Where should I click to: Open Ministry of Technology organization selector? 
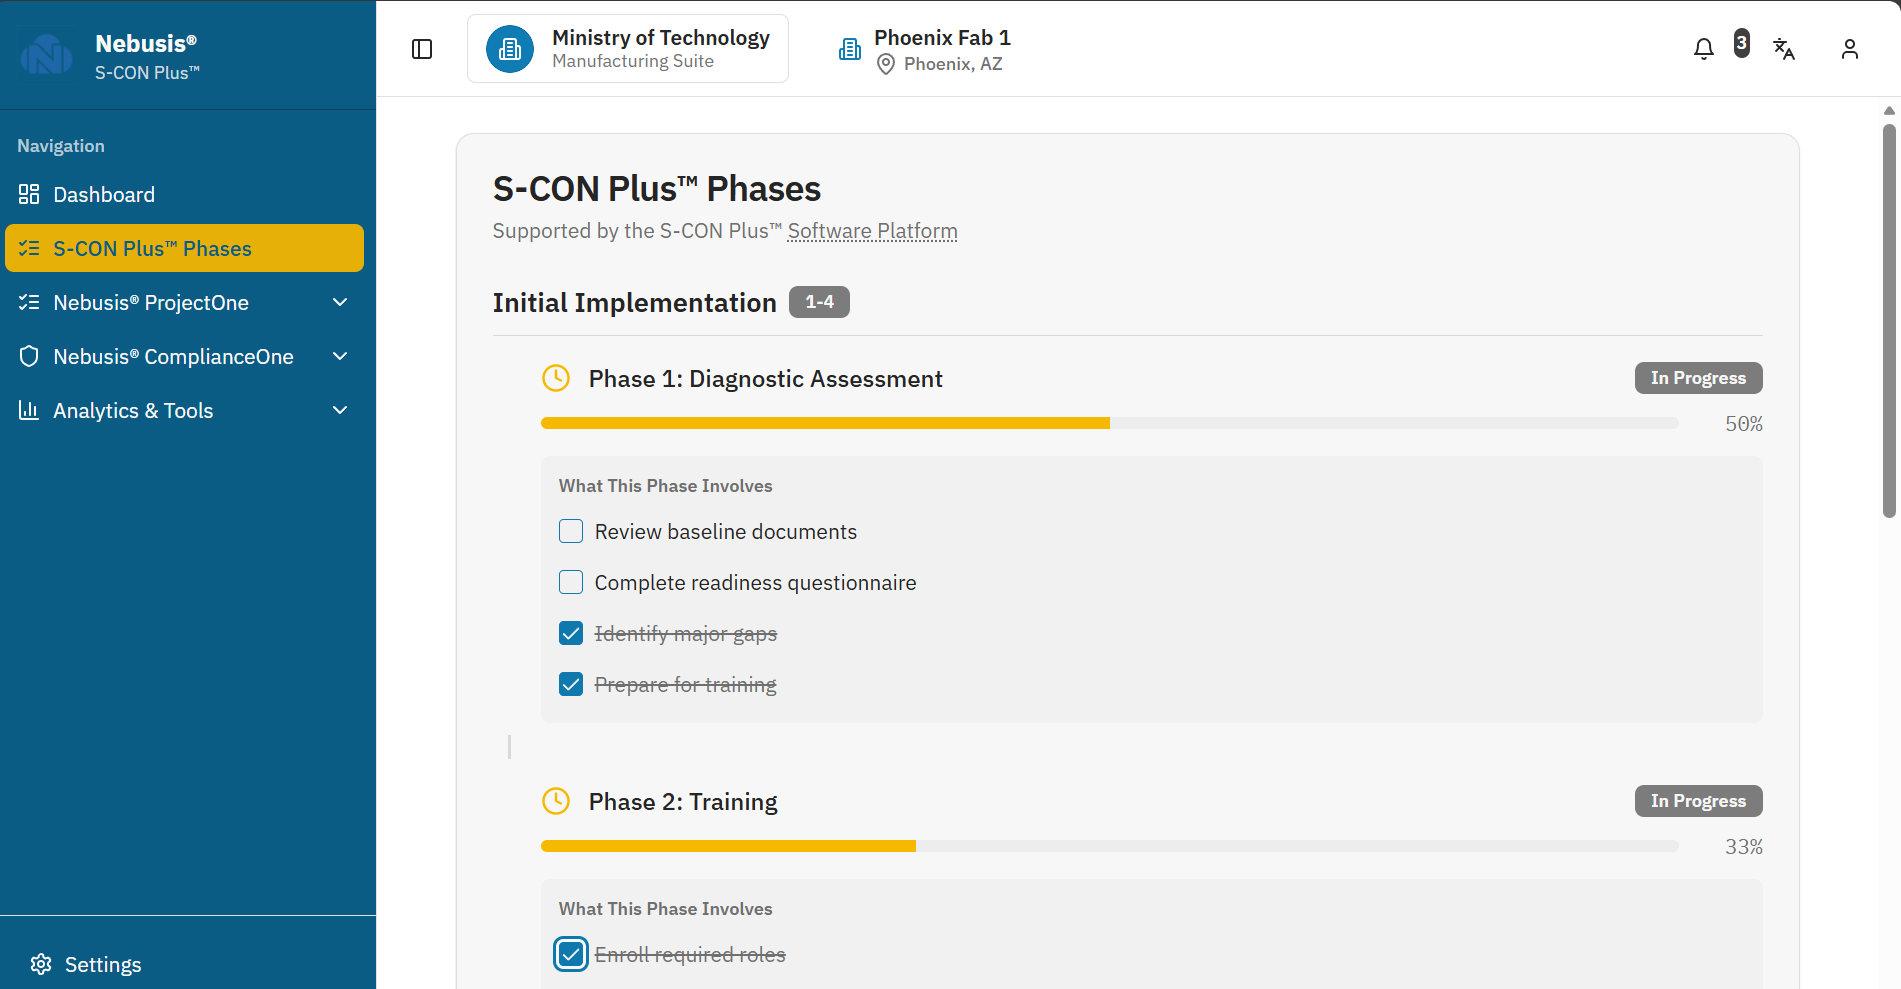pyautogui.click(x=628, y=49)
